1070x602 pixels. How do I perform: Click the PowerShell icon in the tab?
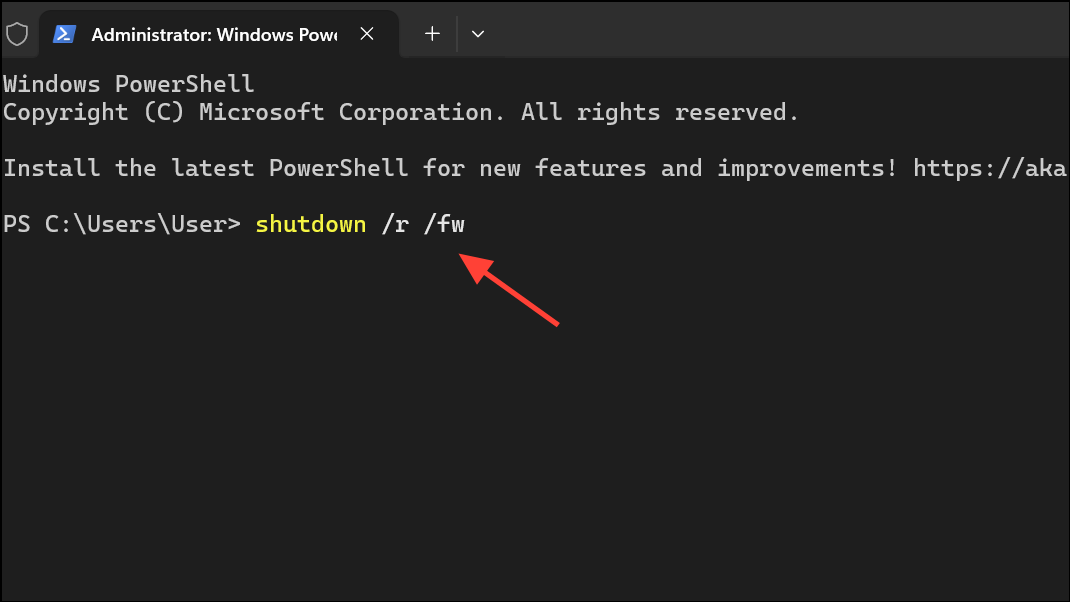point(64,34)
